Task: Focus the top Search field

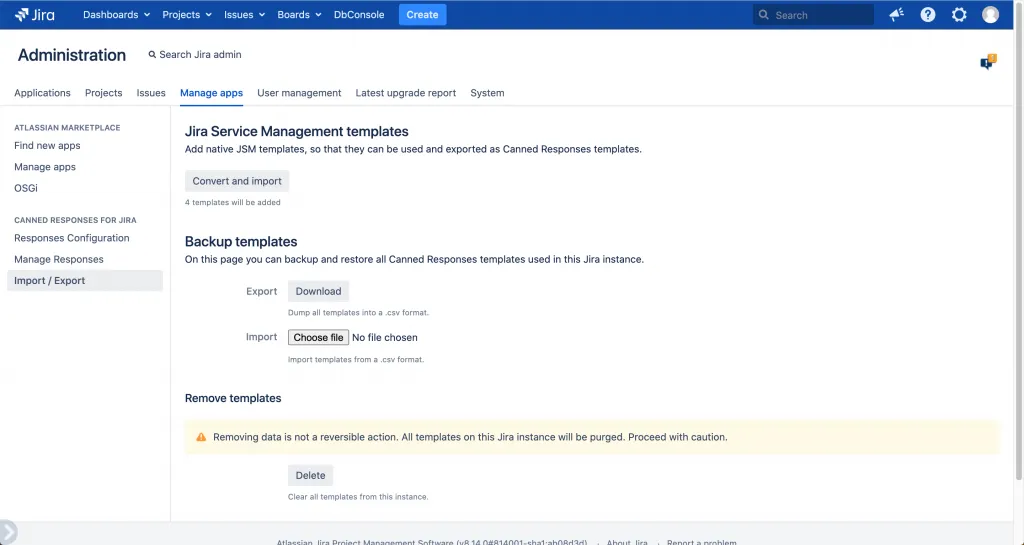Action: (x=813, y=14)
